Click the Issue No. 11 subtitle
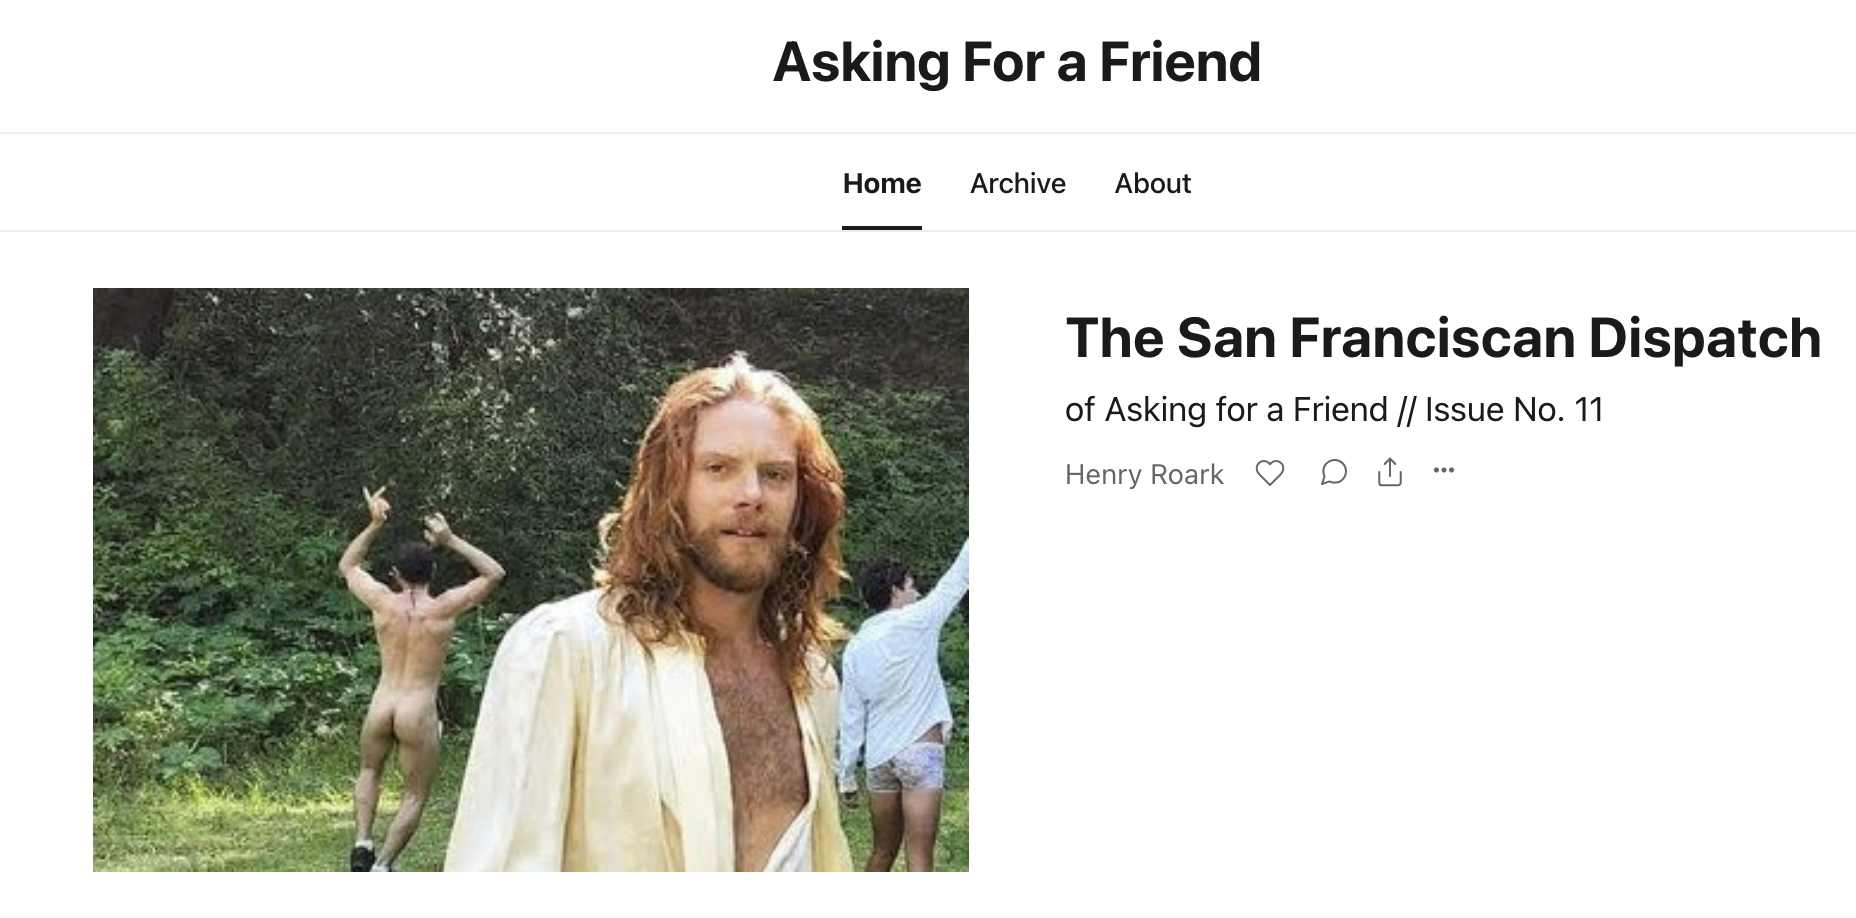The width and height of the screenshot is (1856, 918). point(1333,410)
